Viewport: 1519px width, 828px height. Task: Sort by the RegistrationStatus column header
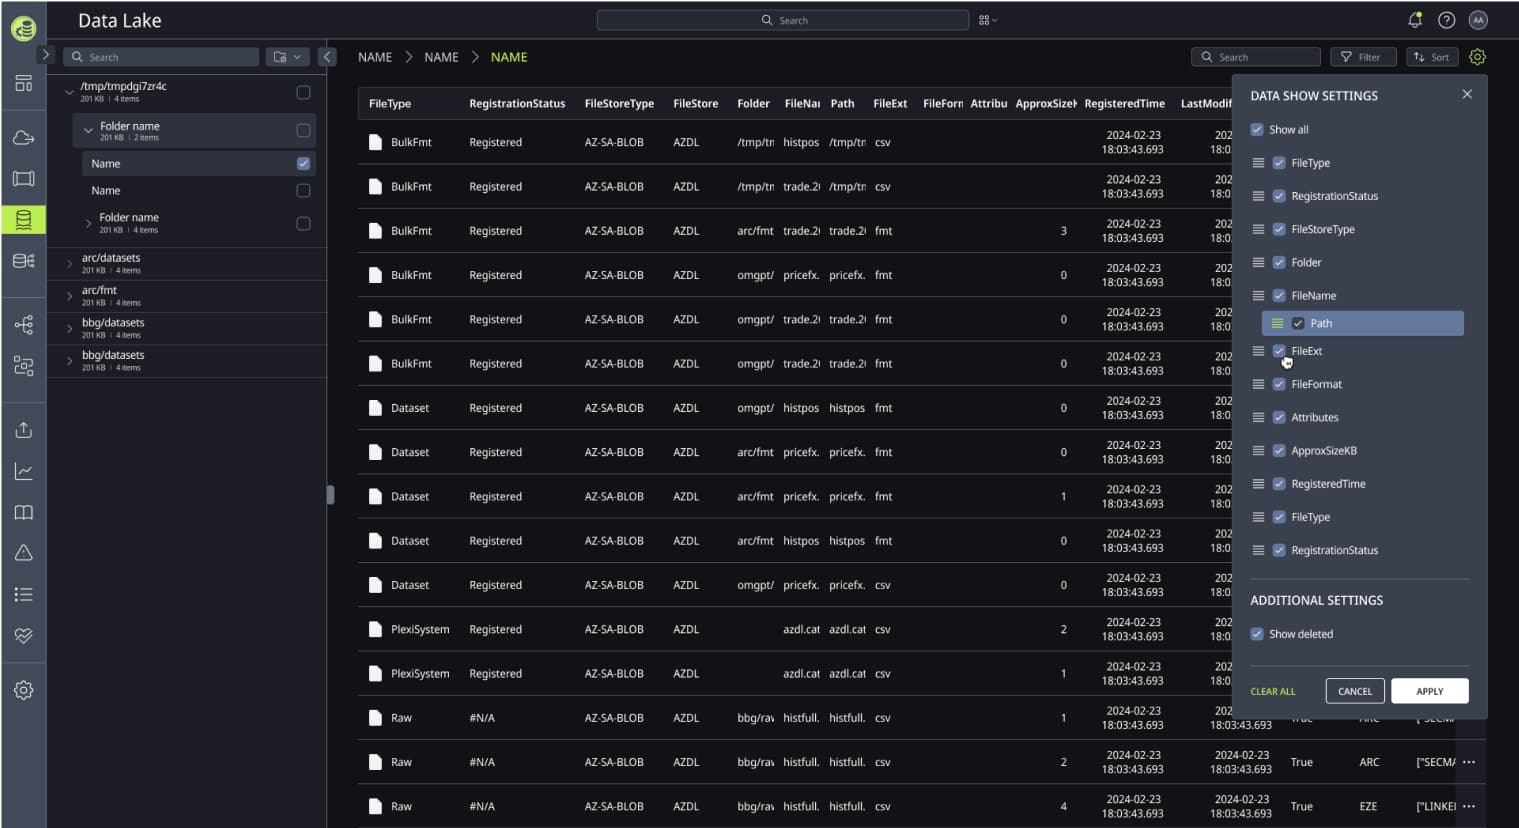[517, 103]
